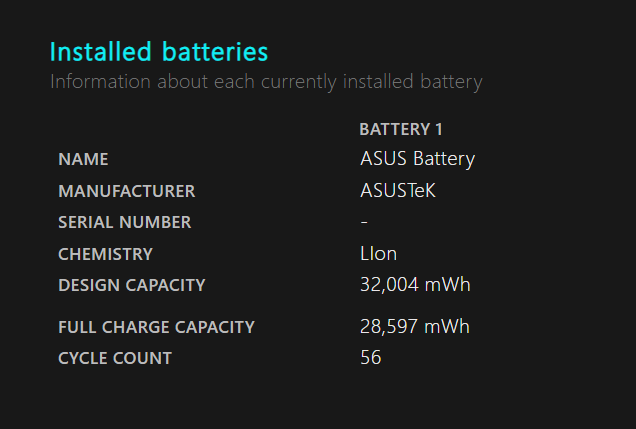The width and height of the screenshot is (636, 429).
Task: Click the word batteries in the heading
Action: point(215,52)
